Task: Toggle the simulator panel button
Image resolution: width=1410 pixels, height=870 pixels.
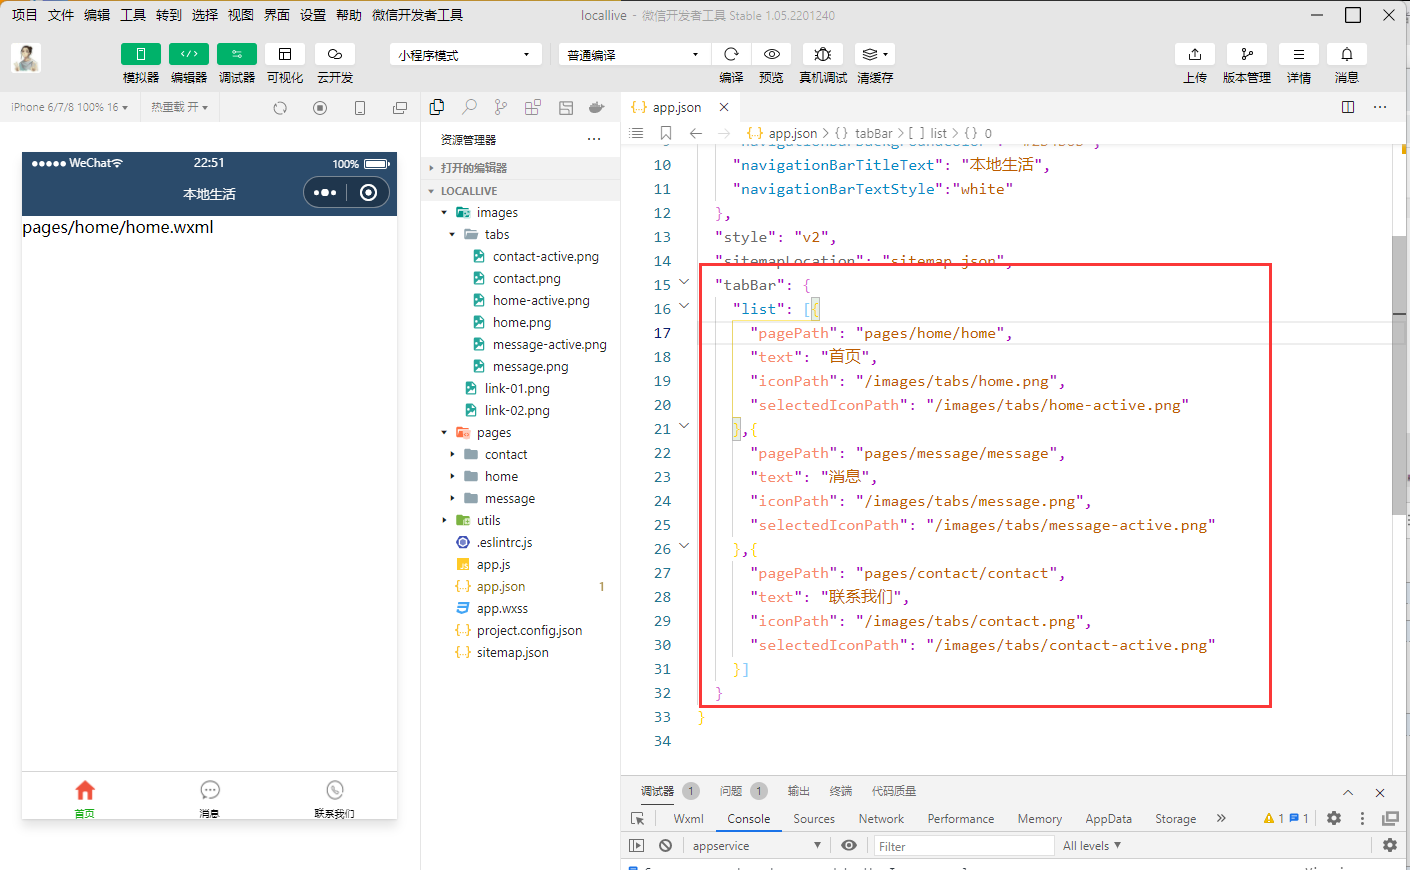Action: (141, 54)
